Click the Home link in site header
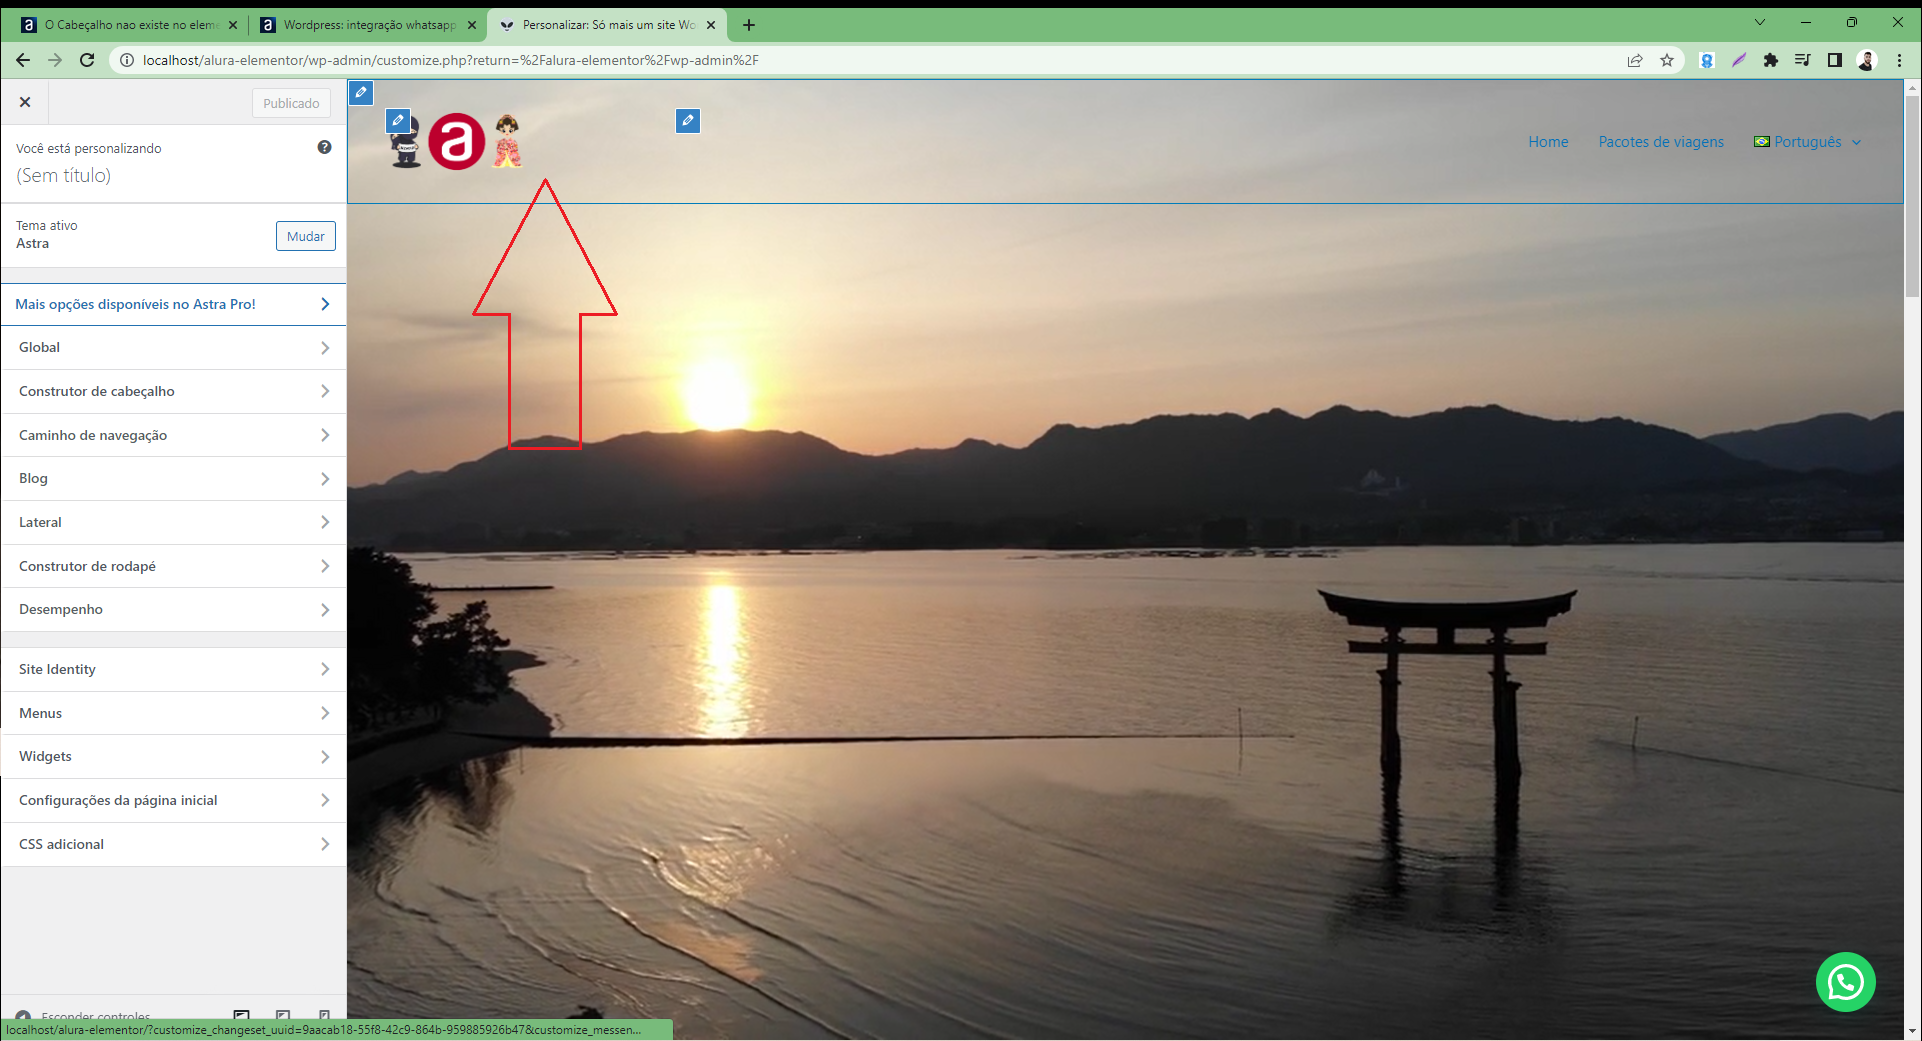This screenshot has width=1922, height=1041. (1548, 142)
